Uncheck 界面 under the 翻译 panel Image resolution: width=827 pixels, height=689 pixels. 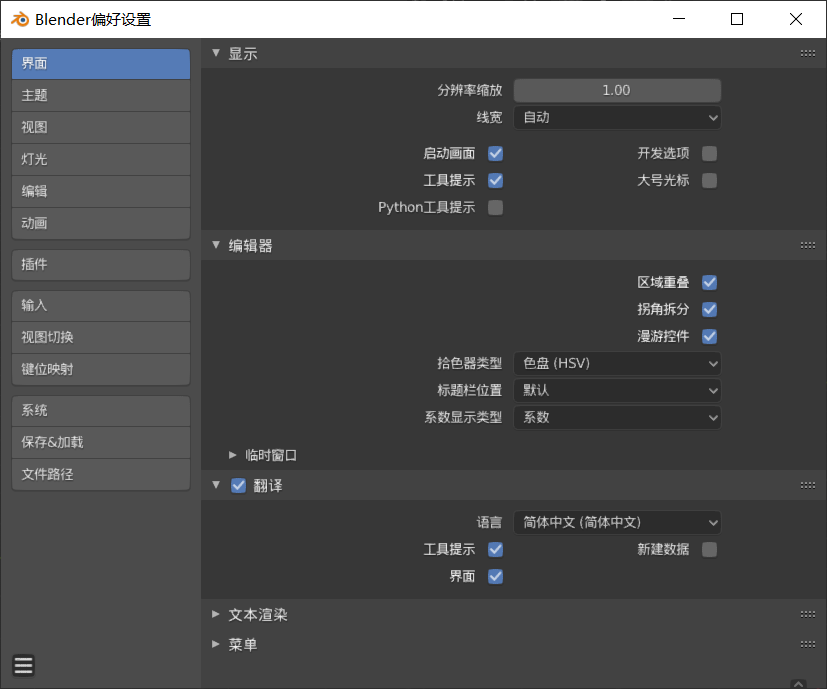495,576
